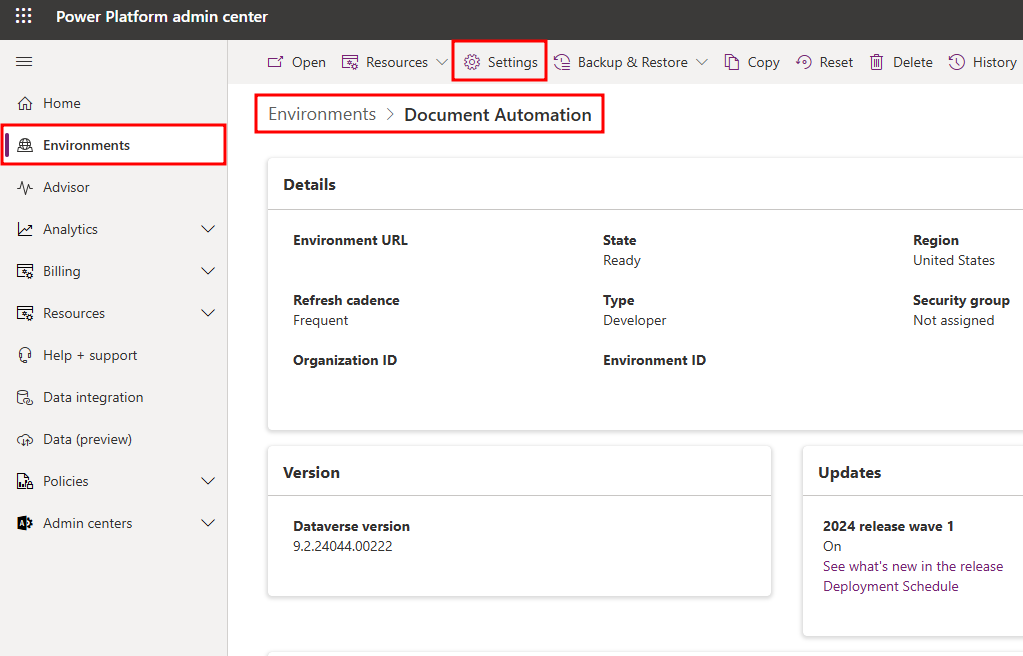Click the Details card heading
Image resolution: width=1023 pixels, height=656 pixels.
click(x=309, y=185)
